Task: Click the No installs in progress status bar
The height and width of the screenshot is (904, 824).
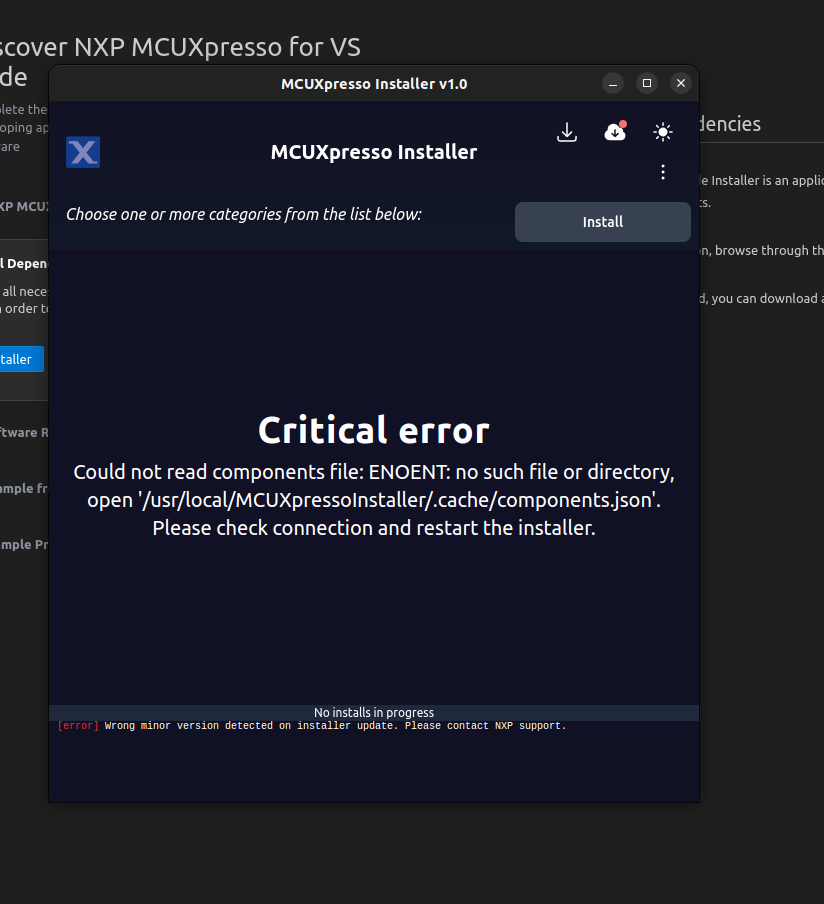Action: tap(373, 712)
